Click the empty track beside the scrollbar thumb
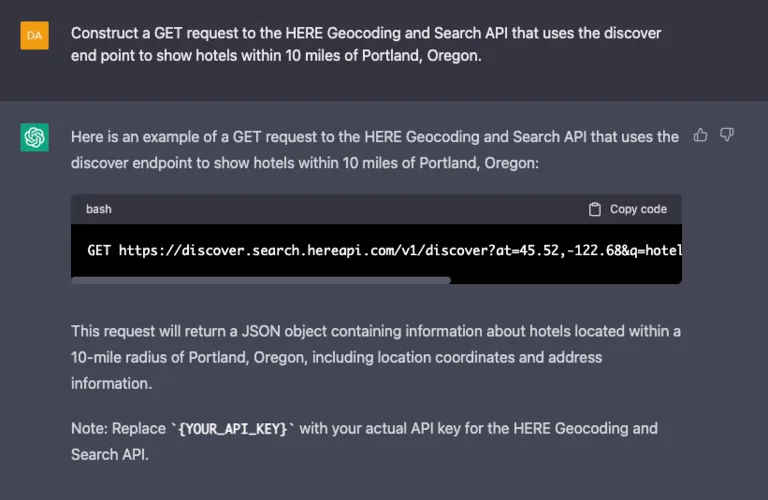Image resolution: width=768 pixels, height=500 pixels. tap(566, 280)
